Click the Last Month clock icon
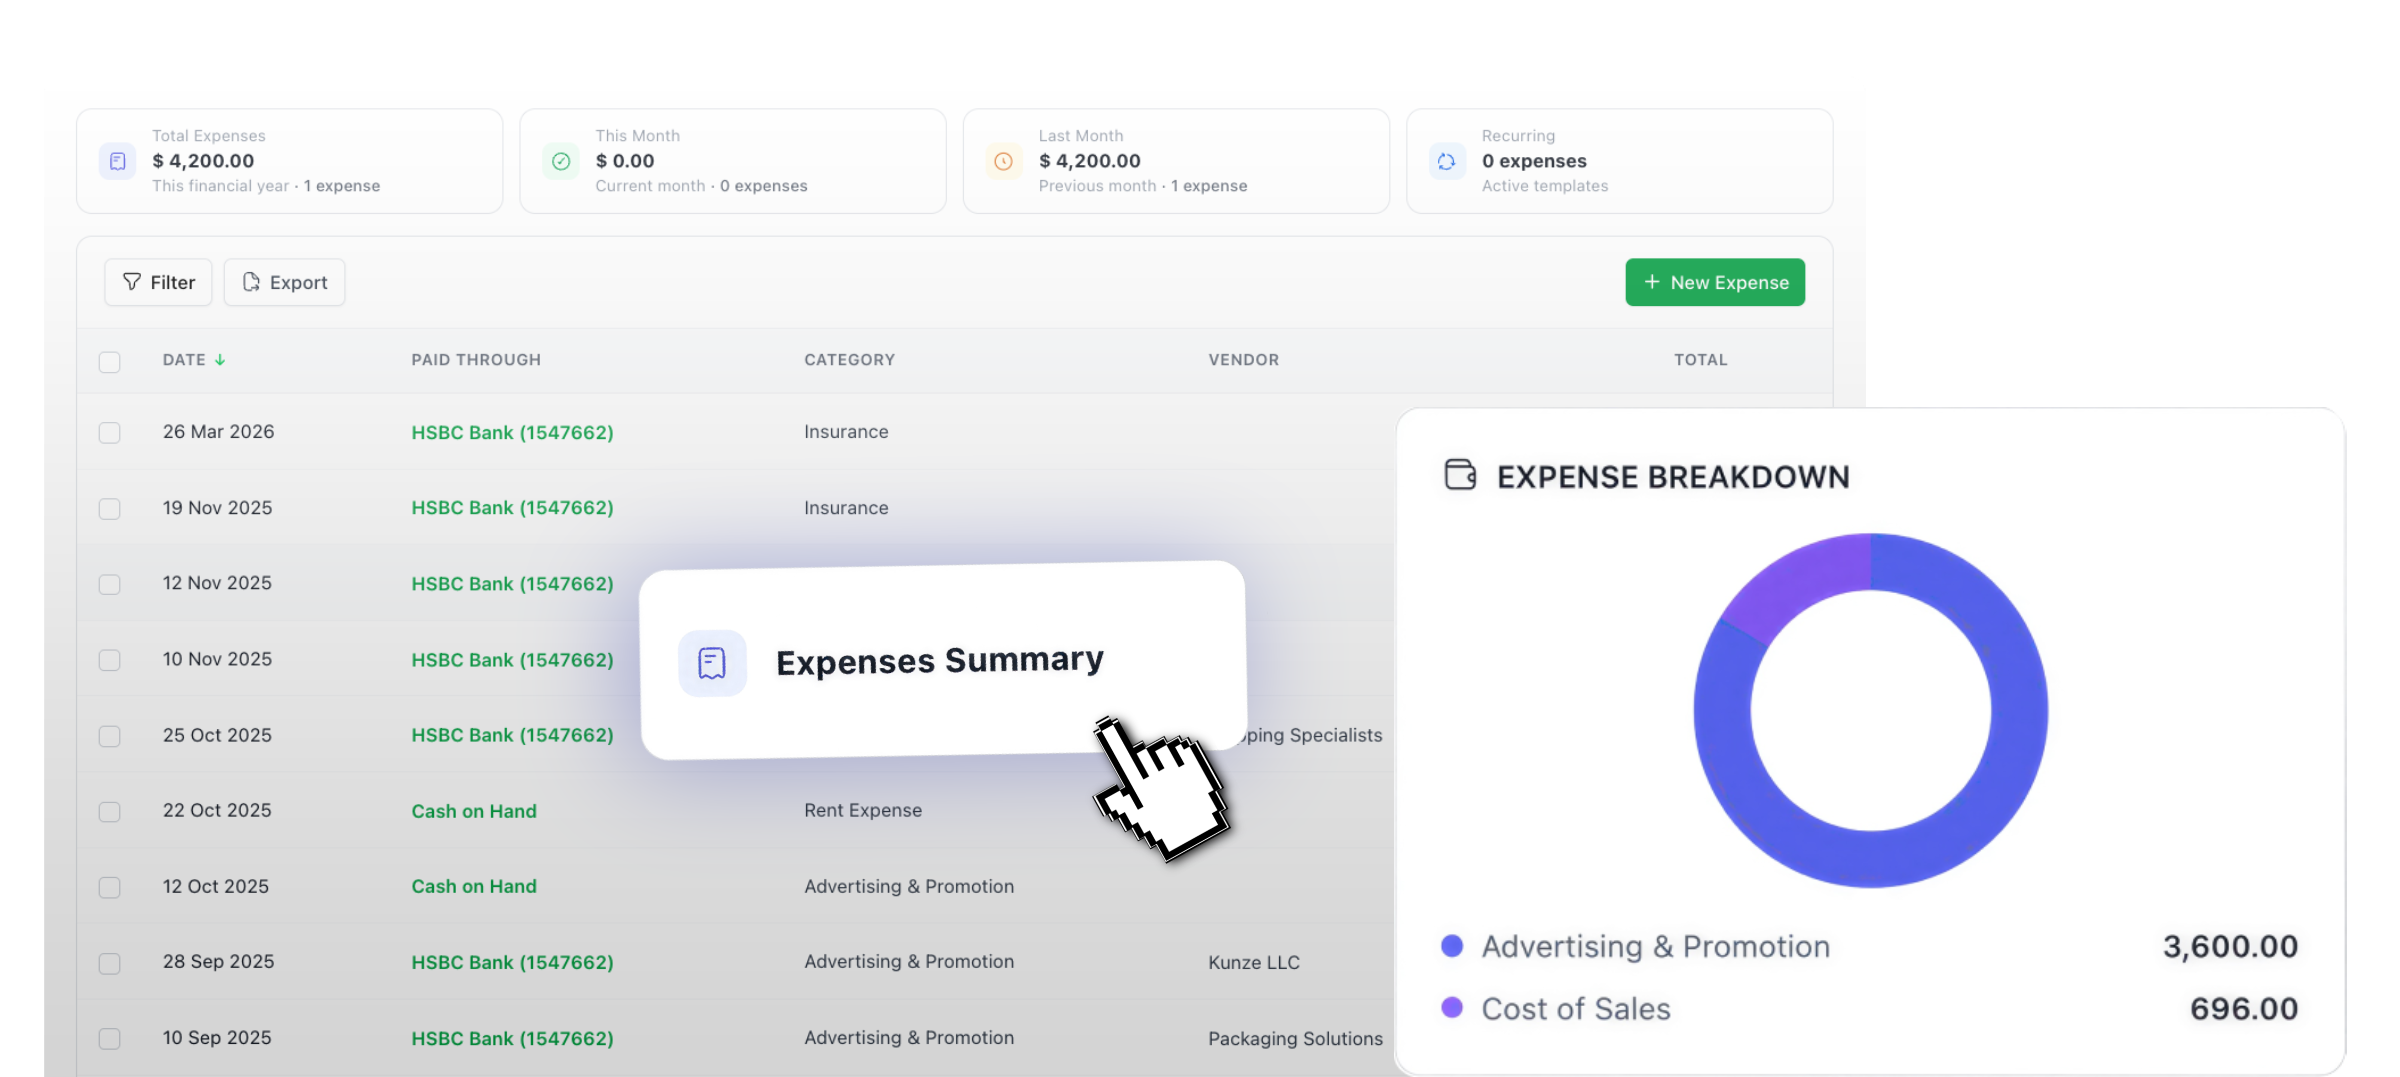Viewport: 2400px width, 1077px height. pos(1003,161)
